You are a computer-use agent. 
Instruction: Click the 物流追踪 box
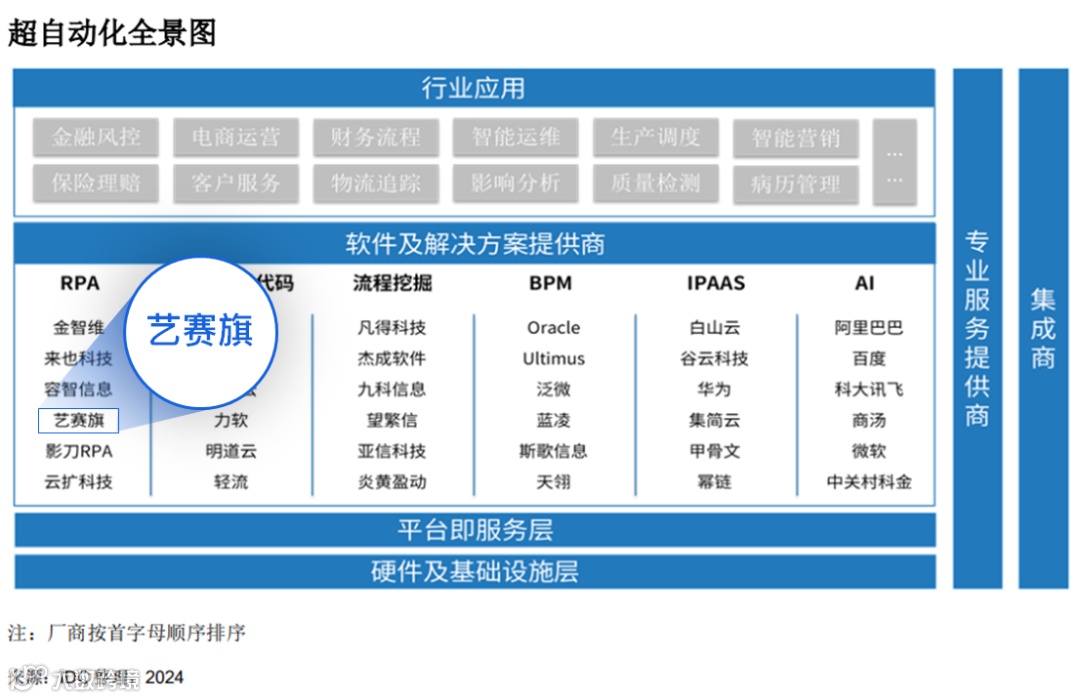375,183
